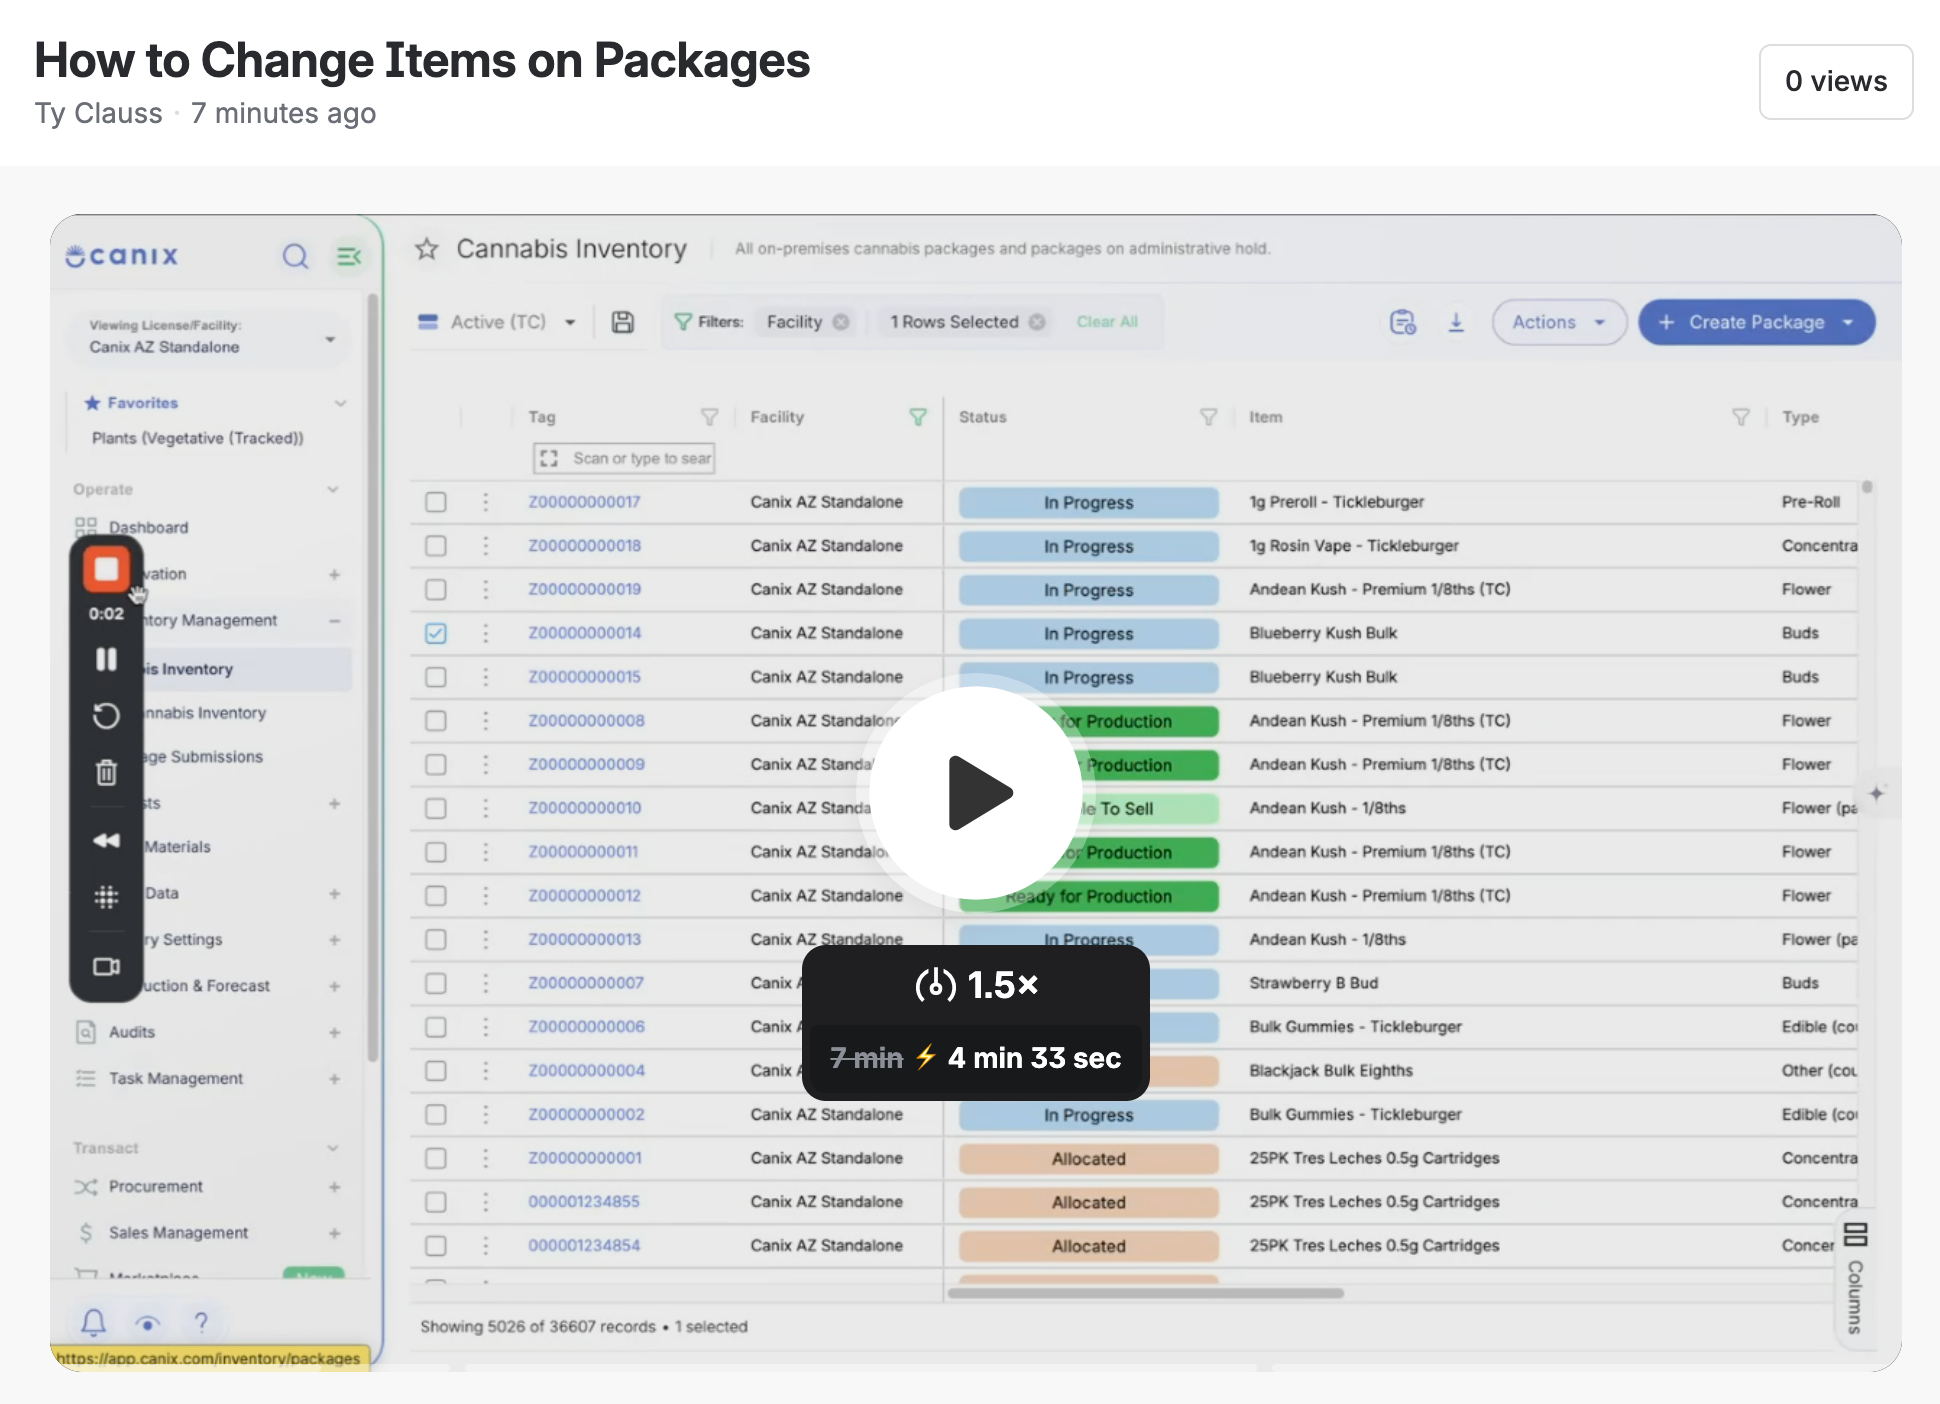Collapse the sidebar with the menu icon

pyautogui.click(x=349, y=257)
